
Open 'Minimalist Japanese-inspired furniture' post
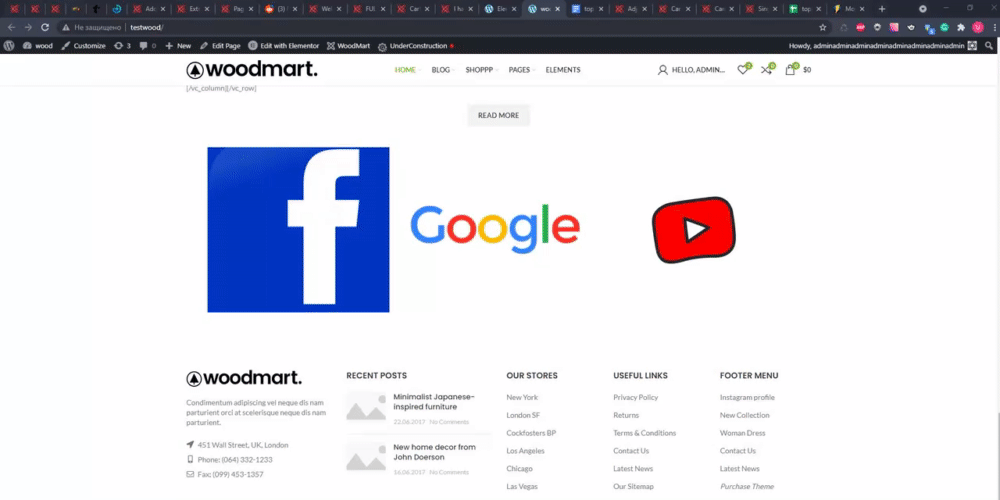click(434, 402)
